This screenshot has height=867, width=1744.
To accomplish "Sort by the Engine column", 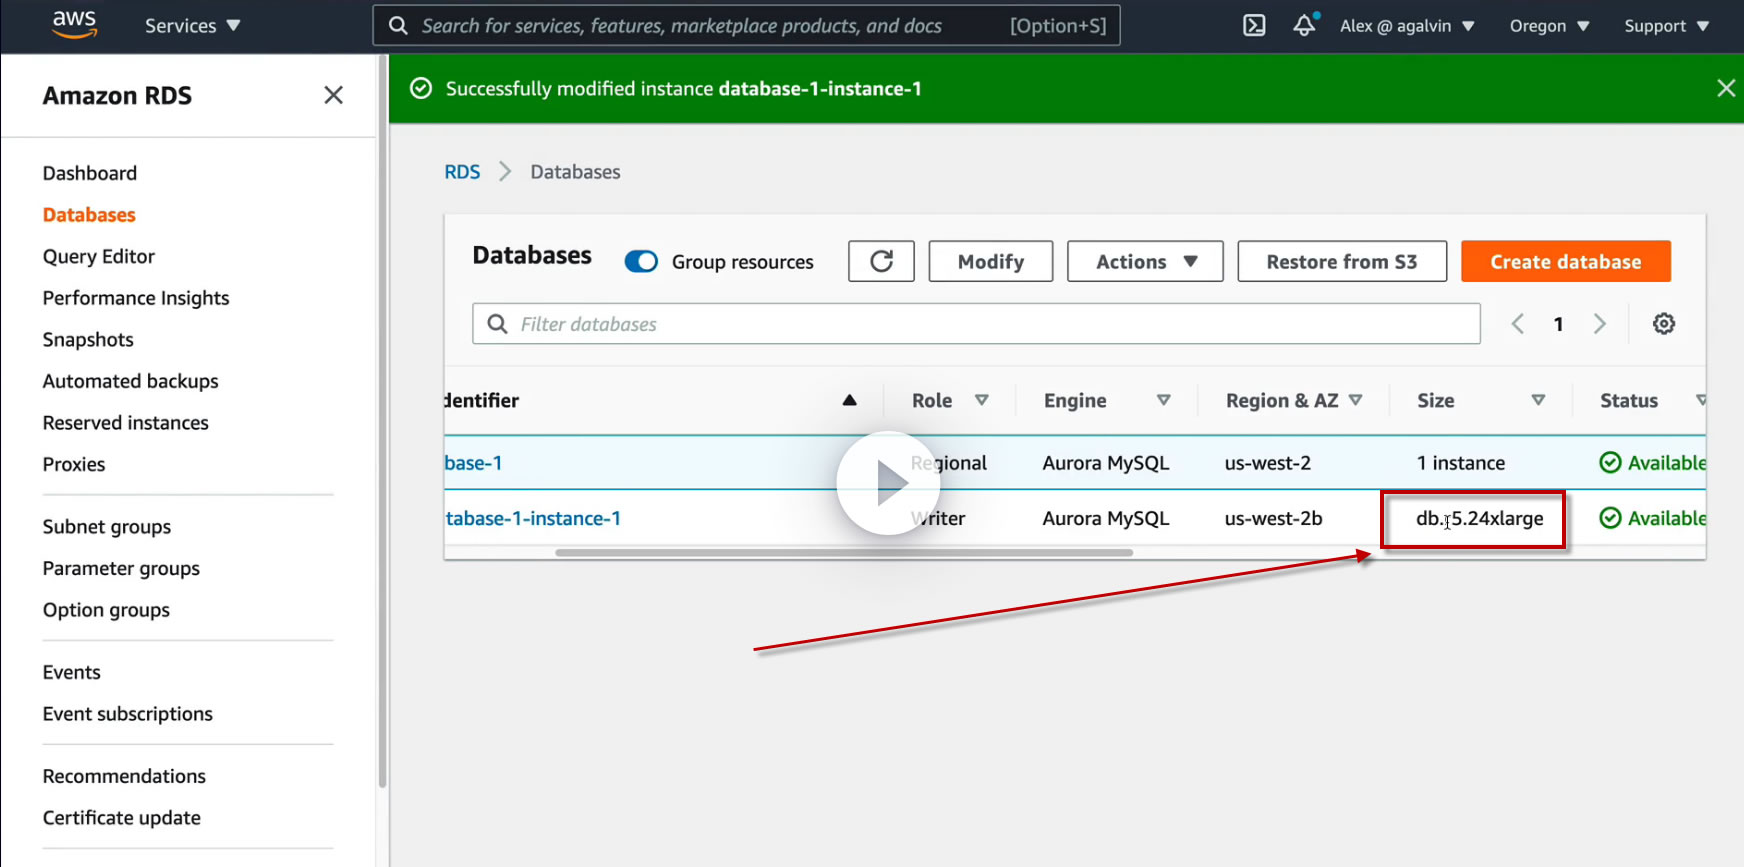I will pyautogui.click(x=1164, y=400).
